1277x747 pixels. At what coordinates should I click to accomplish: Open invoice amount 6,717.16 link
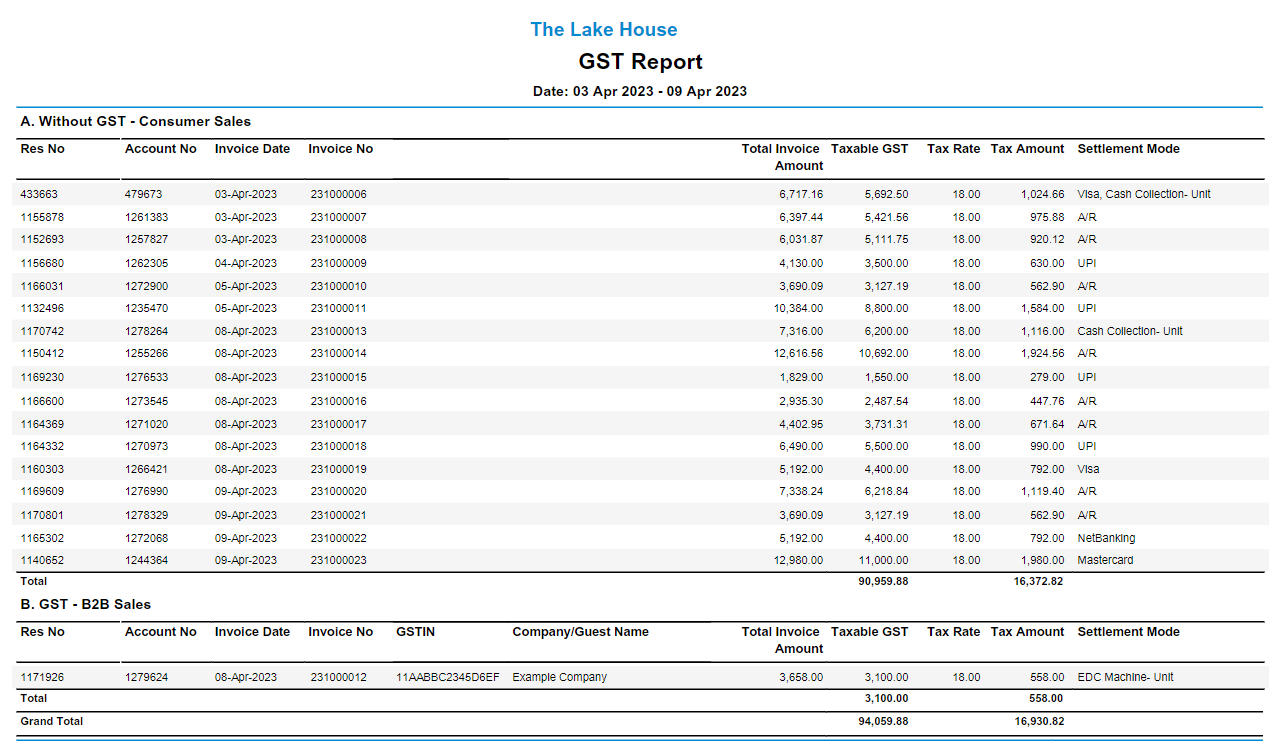[x=798, y=194]
